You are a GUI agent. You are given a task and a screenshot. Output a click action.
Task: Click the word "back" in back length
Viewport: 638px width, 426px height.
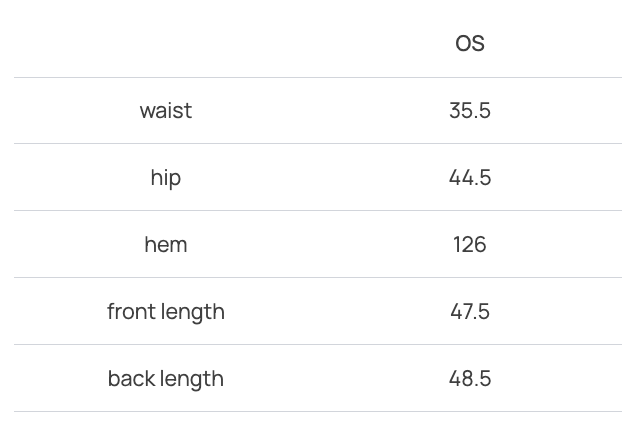pyautogui.click(x=131, y=378)
